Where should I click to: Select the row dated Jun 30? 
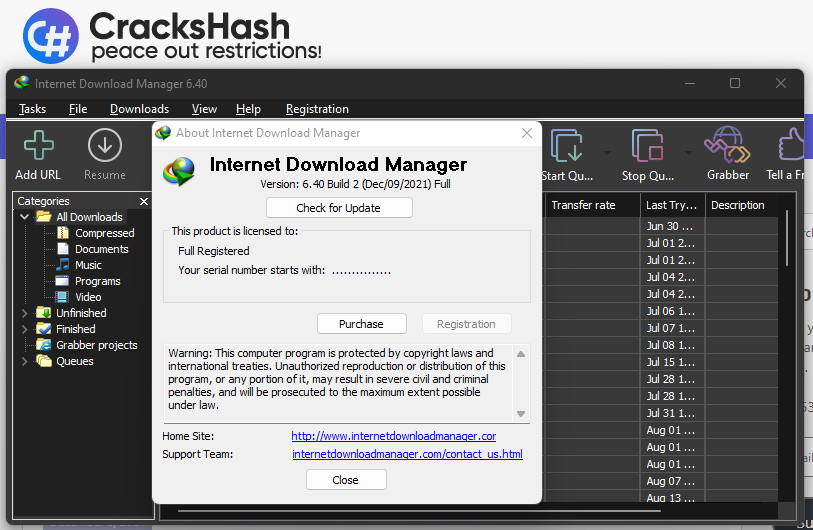pos(661,226)
